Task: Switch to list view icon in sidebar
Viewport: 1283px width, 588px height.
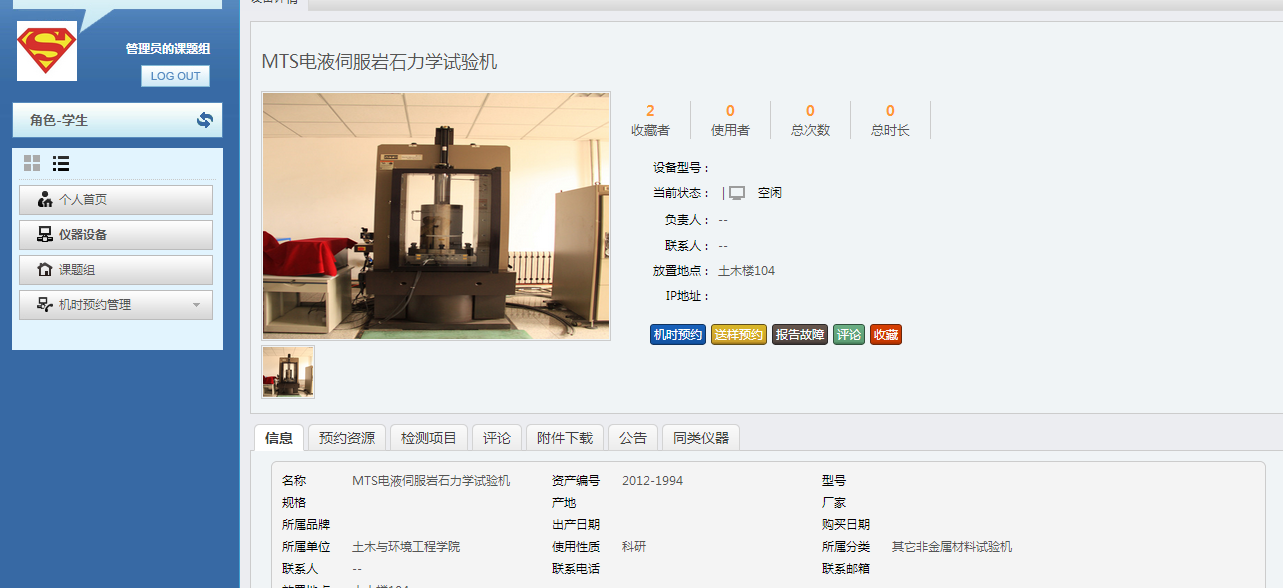Action: (61, 163)
